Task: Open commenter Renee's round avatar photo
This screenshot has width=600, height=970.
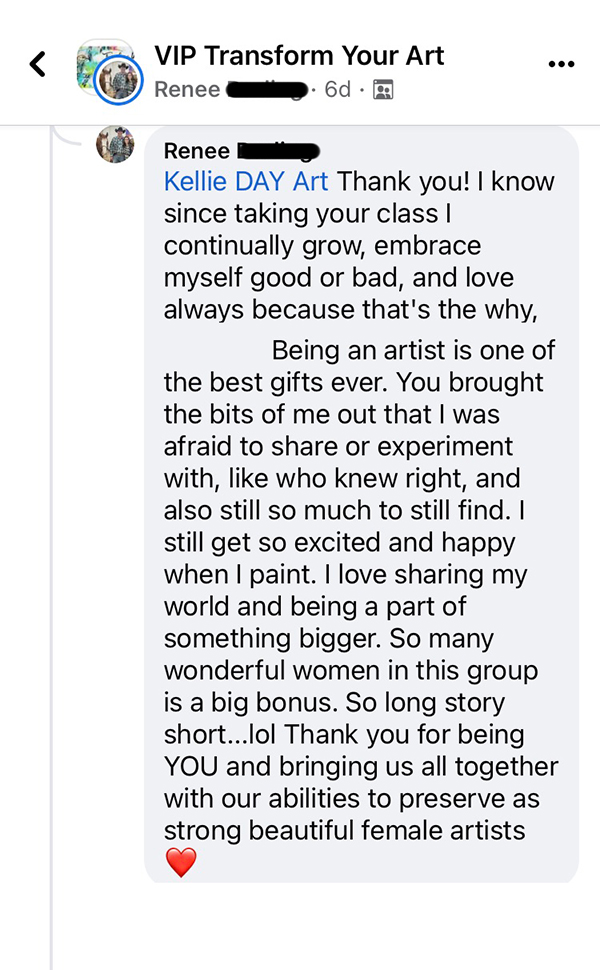Action: (115, 145)
